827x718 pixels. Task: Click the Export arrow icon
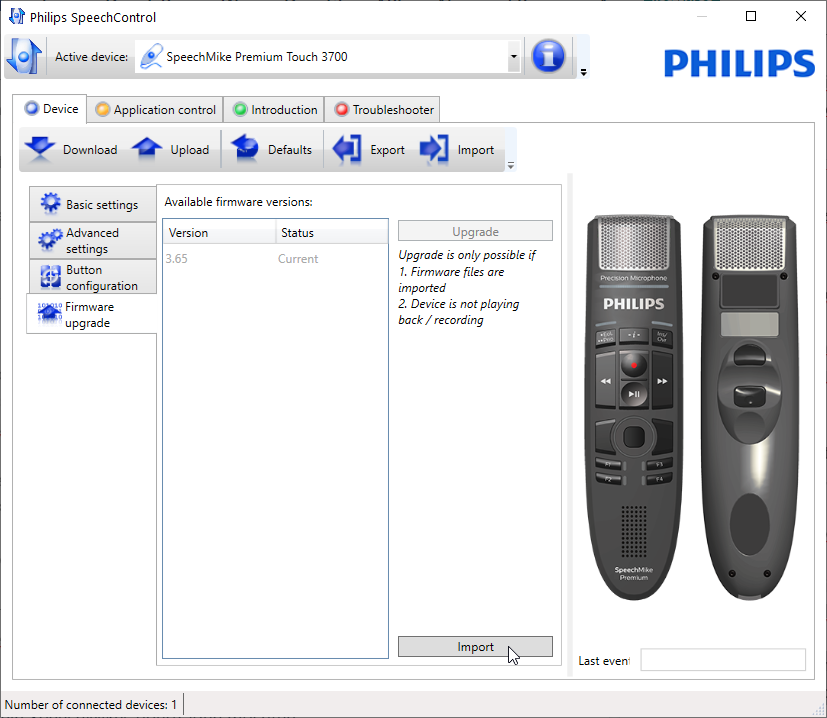click(x=347, y=149)
